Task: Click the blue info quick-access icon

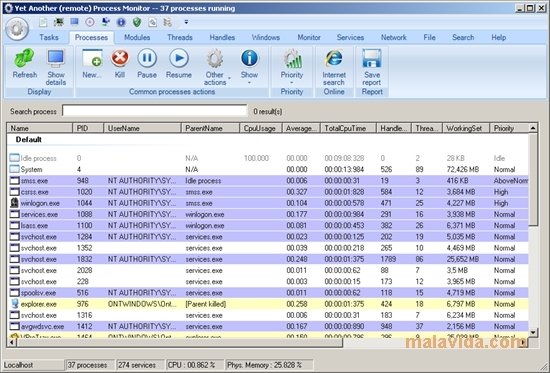Action: [x=121, y=22]
